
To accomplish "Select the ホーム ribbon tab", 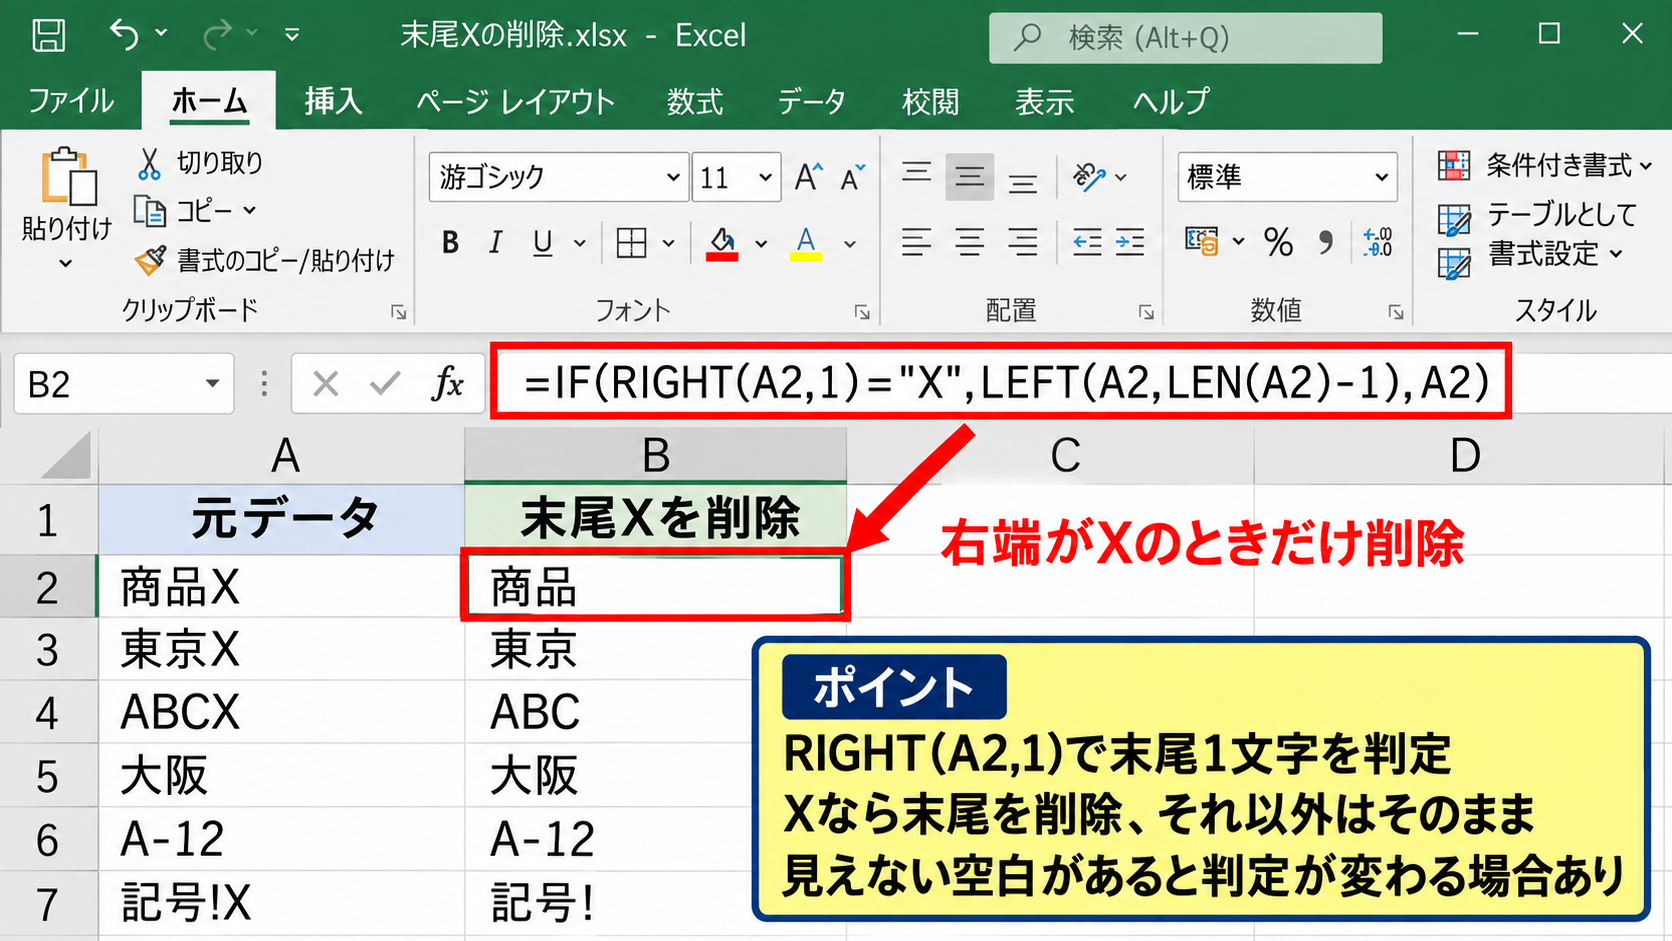I will tap(209, 101).
